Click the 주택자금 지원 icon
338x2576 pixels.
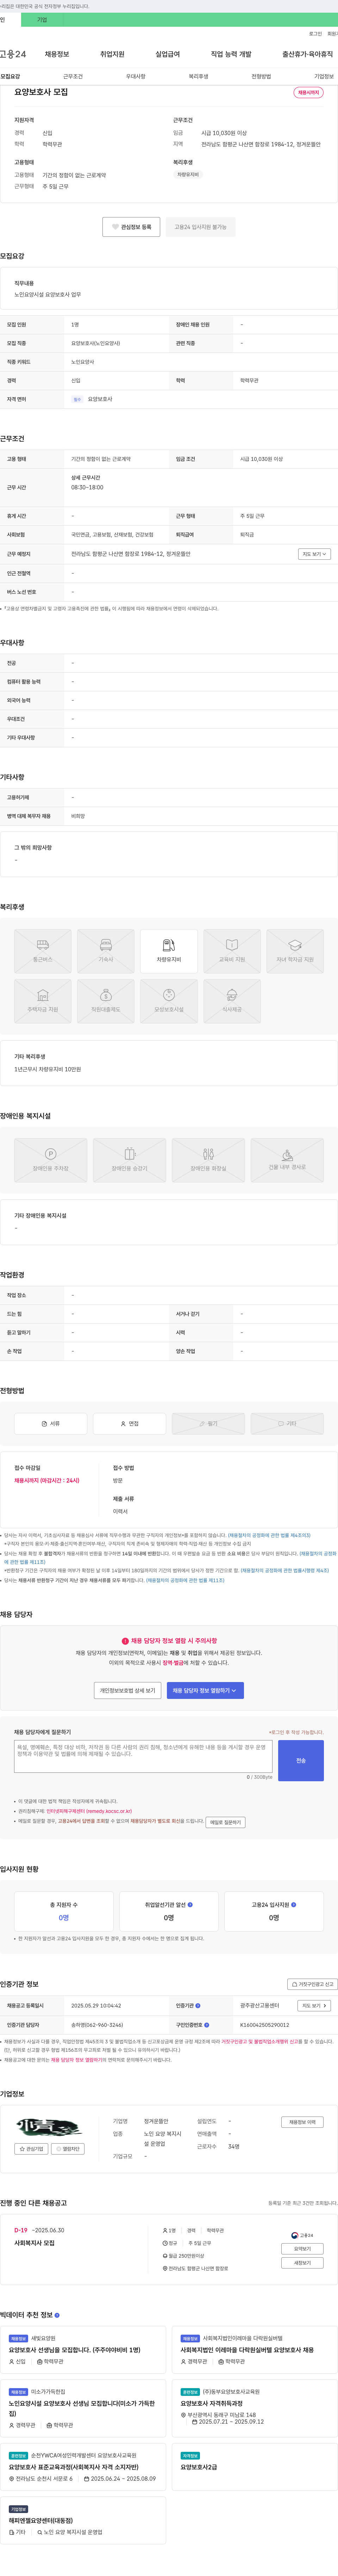(43, 1001)
